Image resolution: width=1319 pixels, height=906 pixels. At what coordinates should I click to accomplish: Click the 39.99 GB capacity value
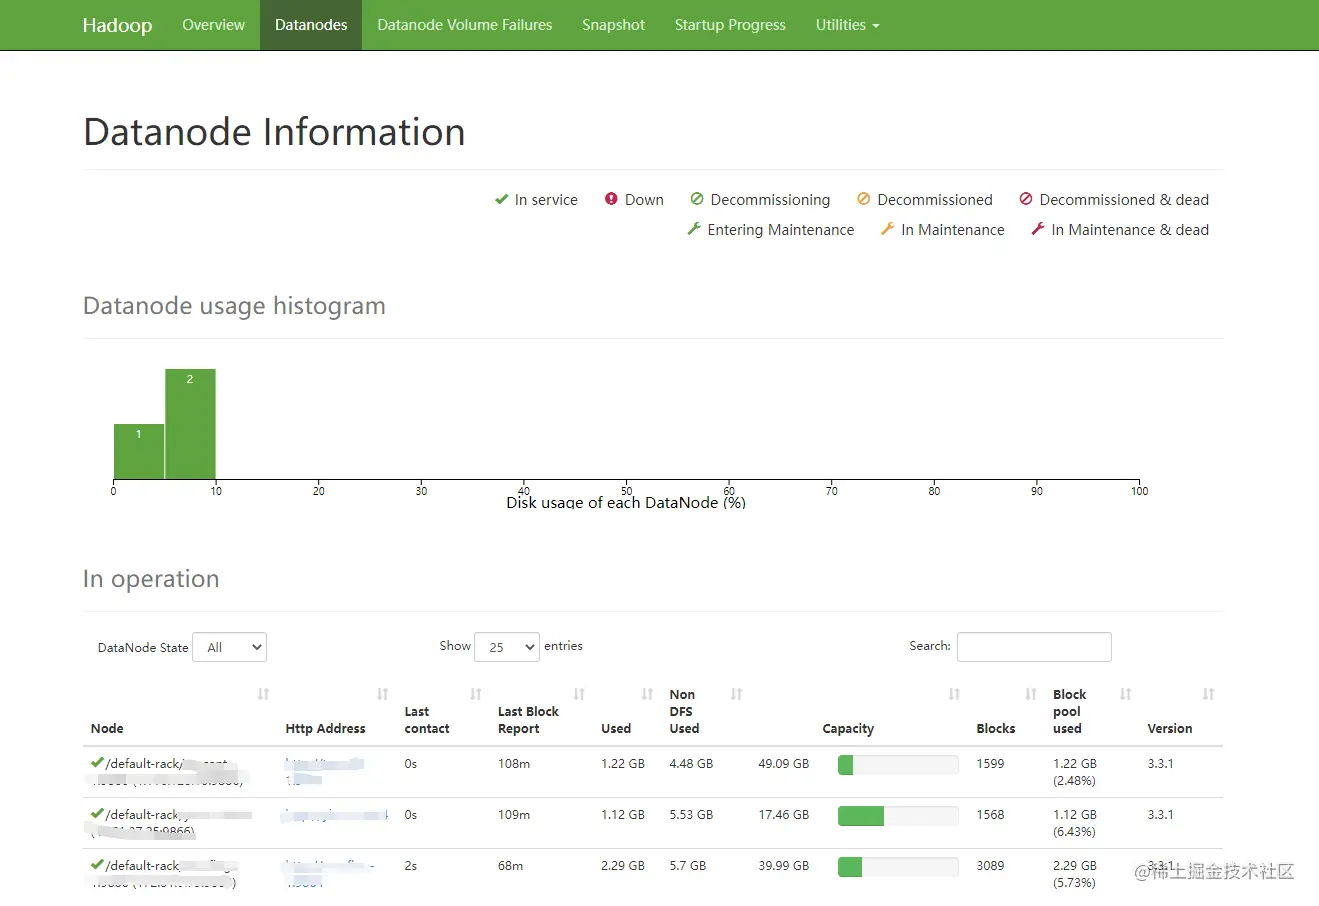784,866
